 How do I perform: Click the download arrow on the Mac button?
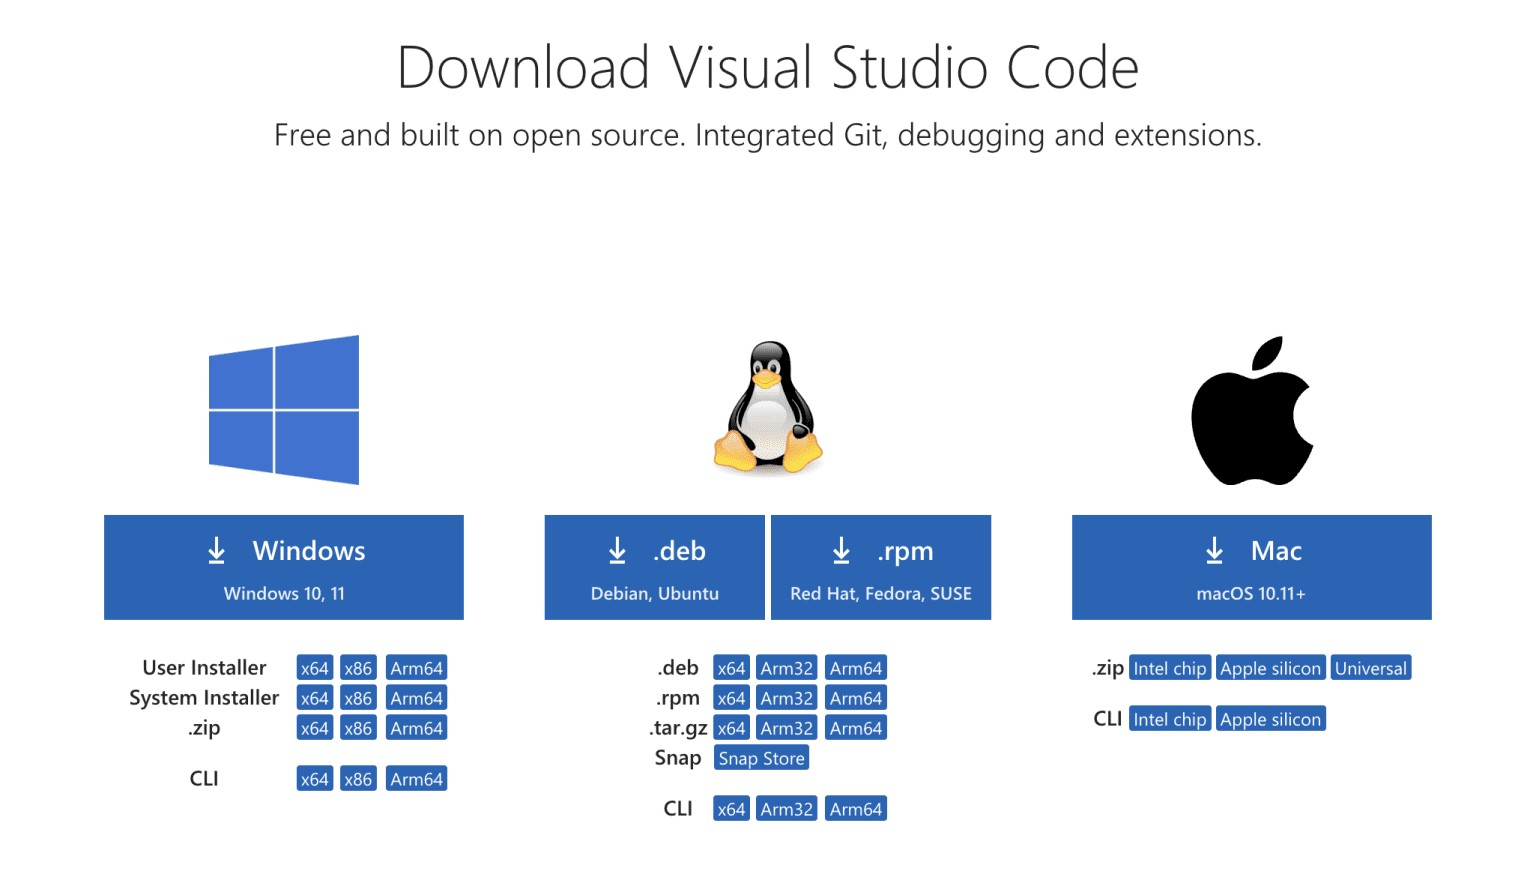pyautogui.click(x=1214, y=550)
